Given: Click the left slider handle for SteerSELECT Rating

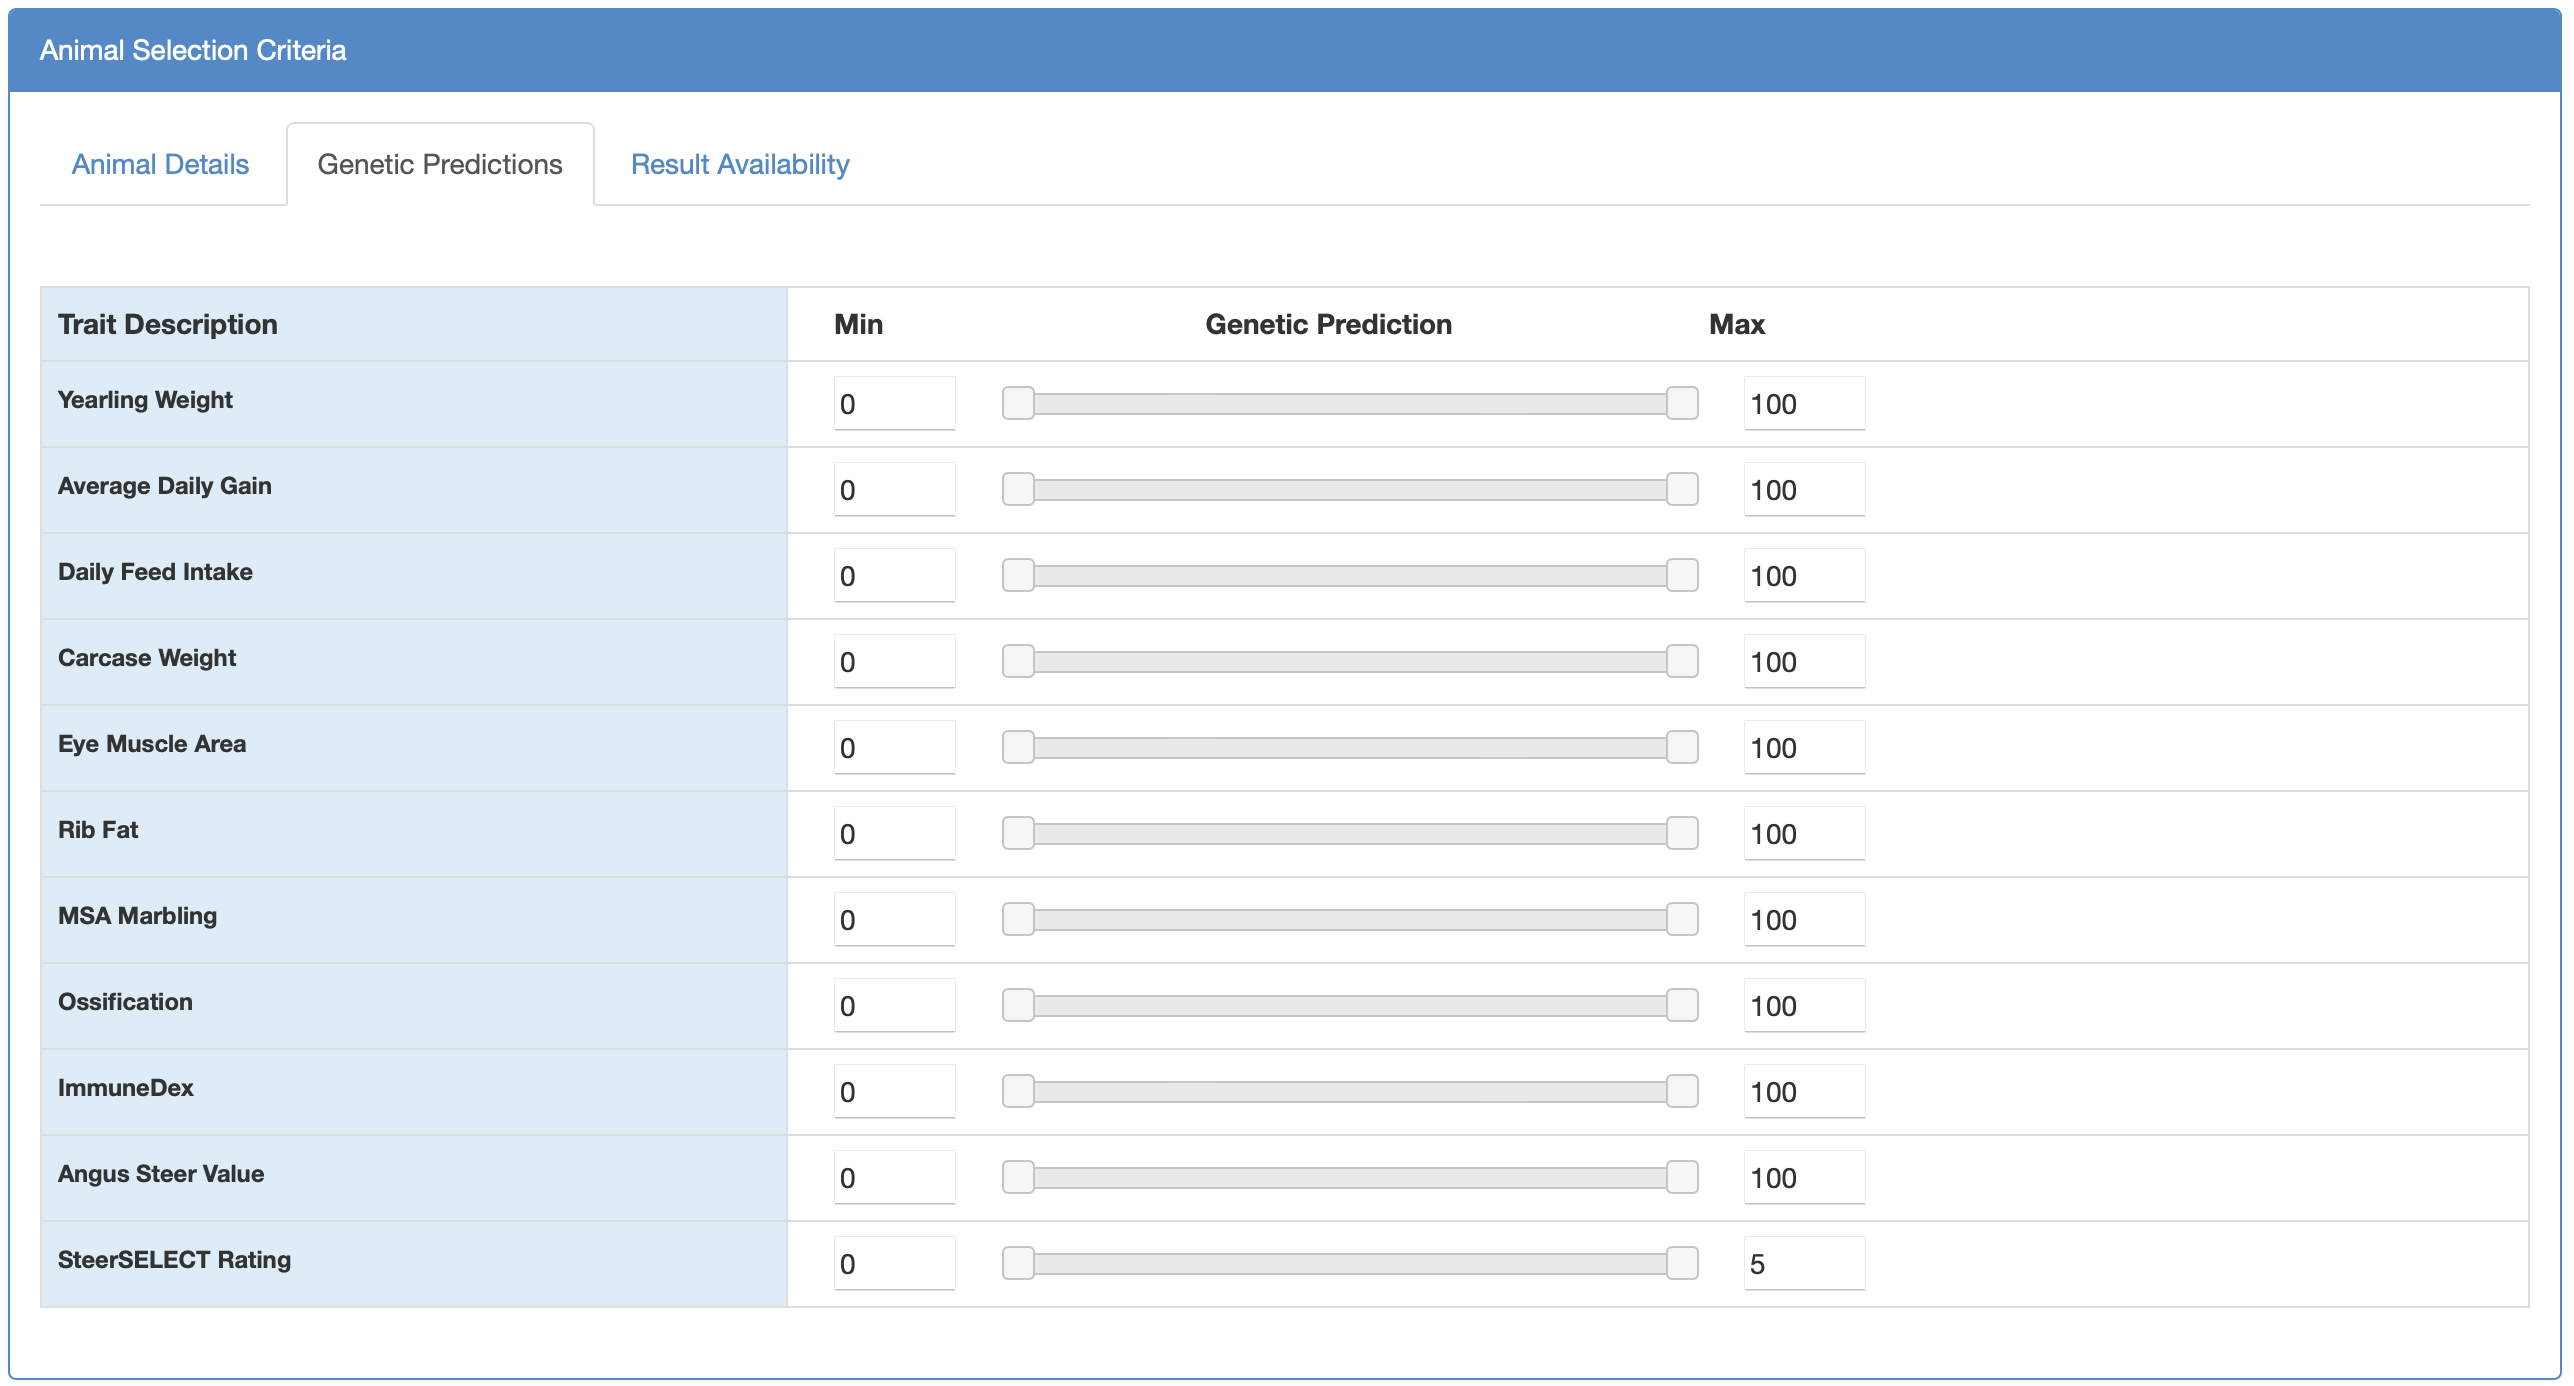Looking at the screenshot, I should pyautogui.click(x=1018, y=1263).
